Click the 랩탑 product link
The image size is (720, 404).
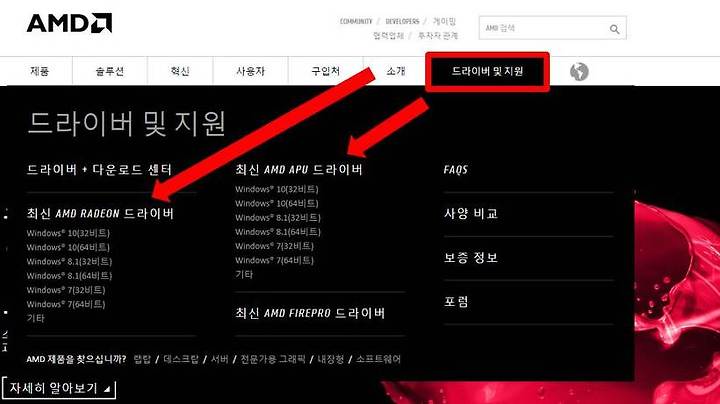[142, 359]
